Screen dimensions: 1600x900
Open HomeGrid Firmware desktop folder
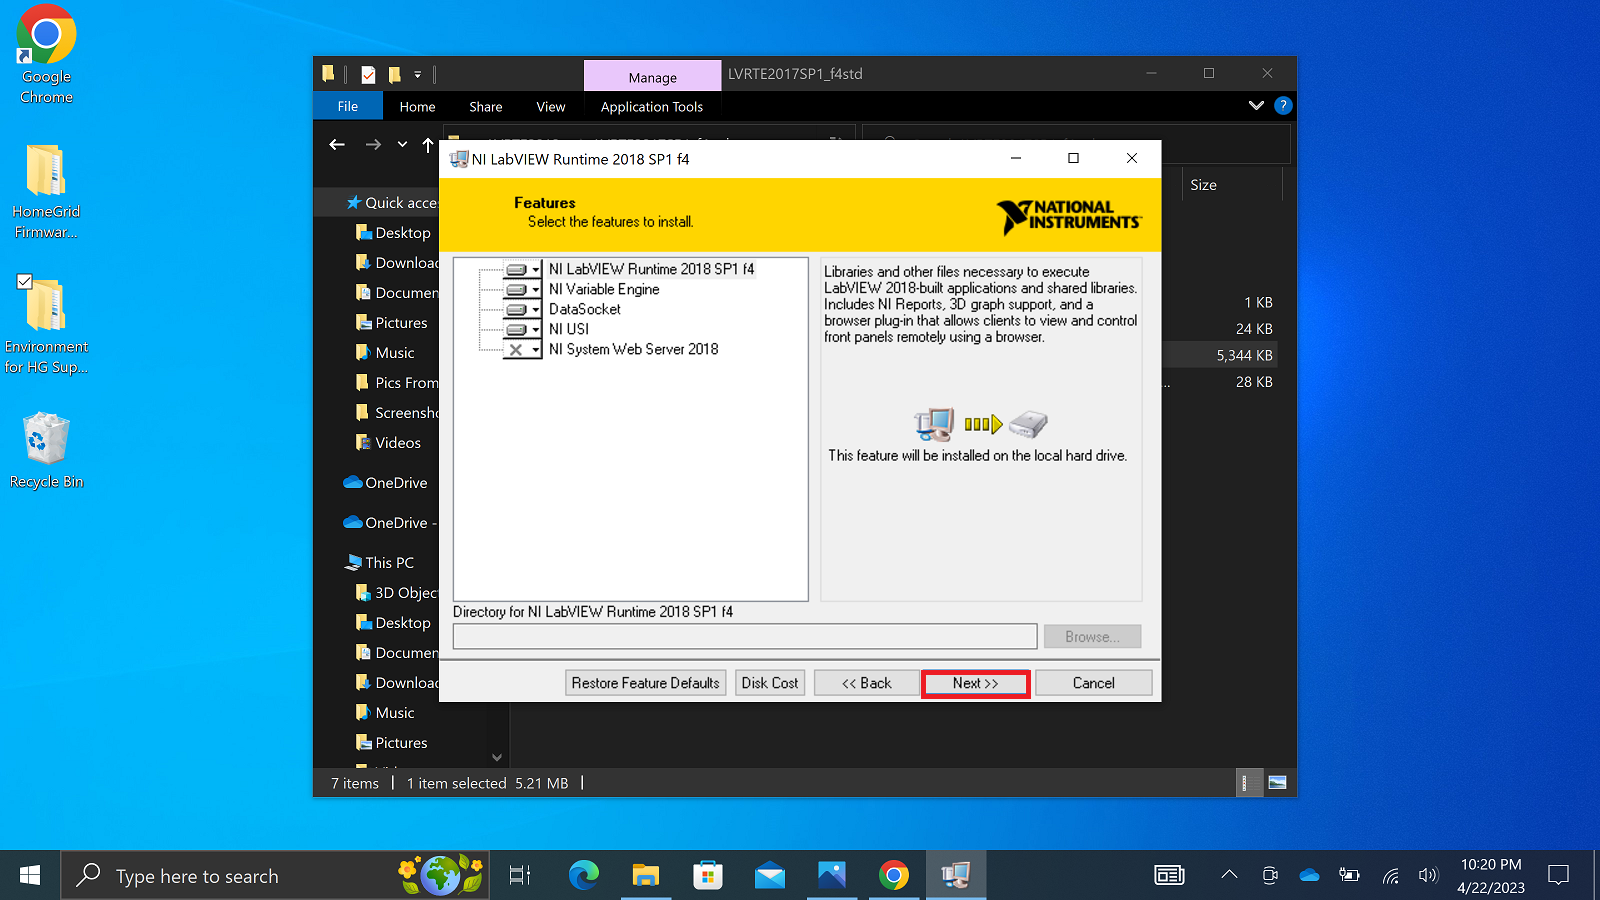[46, 192]
